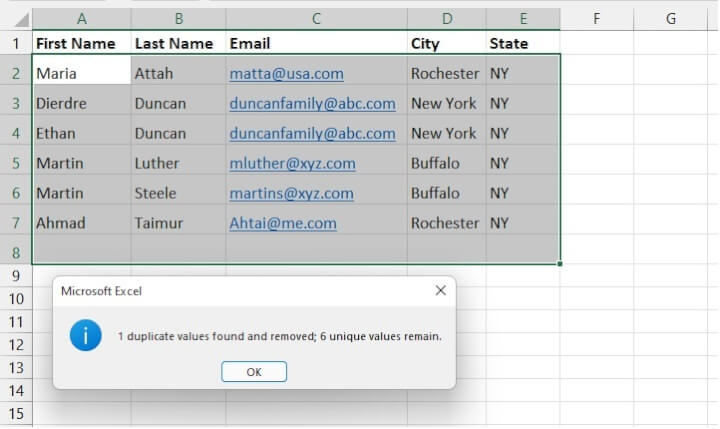Image resolution: width=720 pixels, height=429 pixels.
Task: Close the Microsoft Excel dialog with X
Action: [440, 291]
